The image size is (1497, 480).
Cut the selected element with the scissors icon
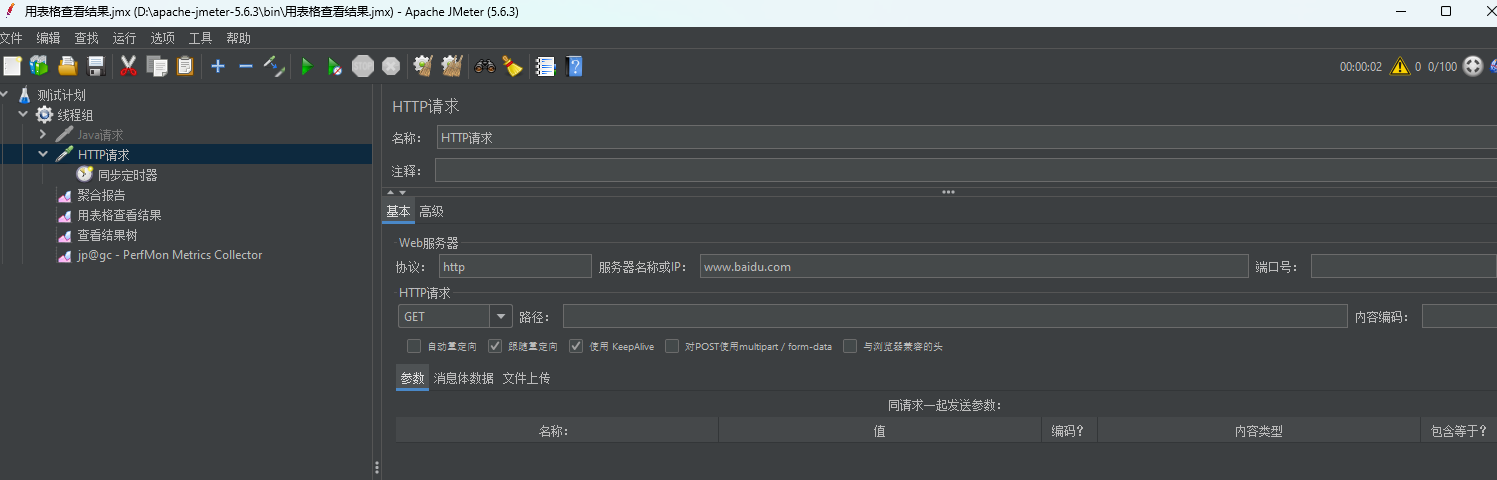(128, 66)
